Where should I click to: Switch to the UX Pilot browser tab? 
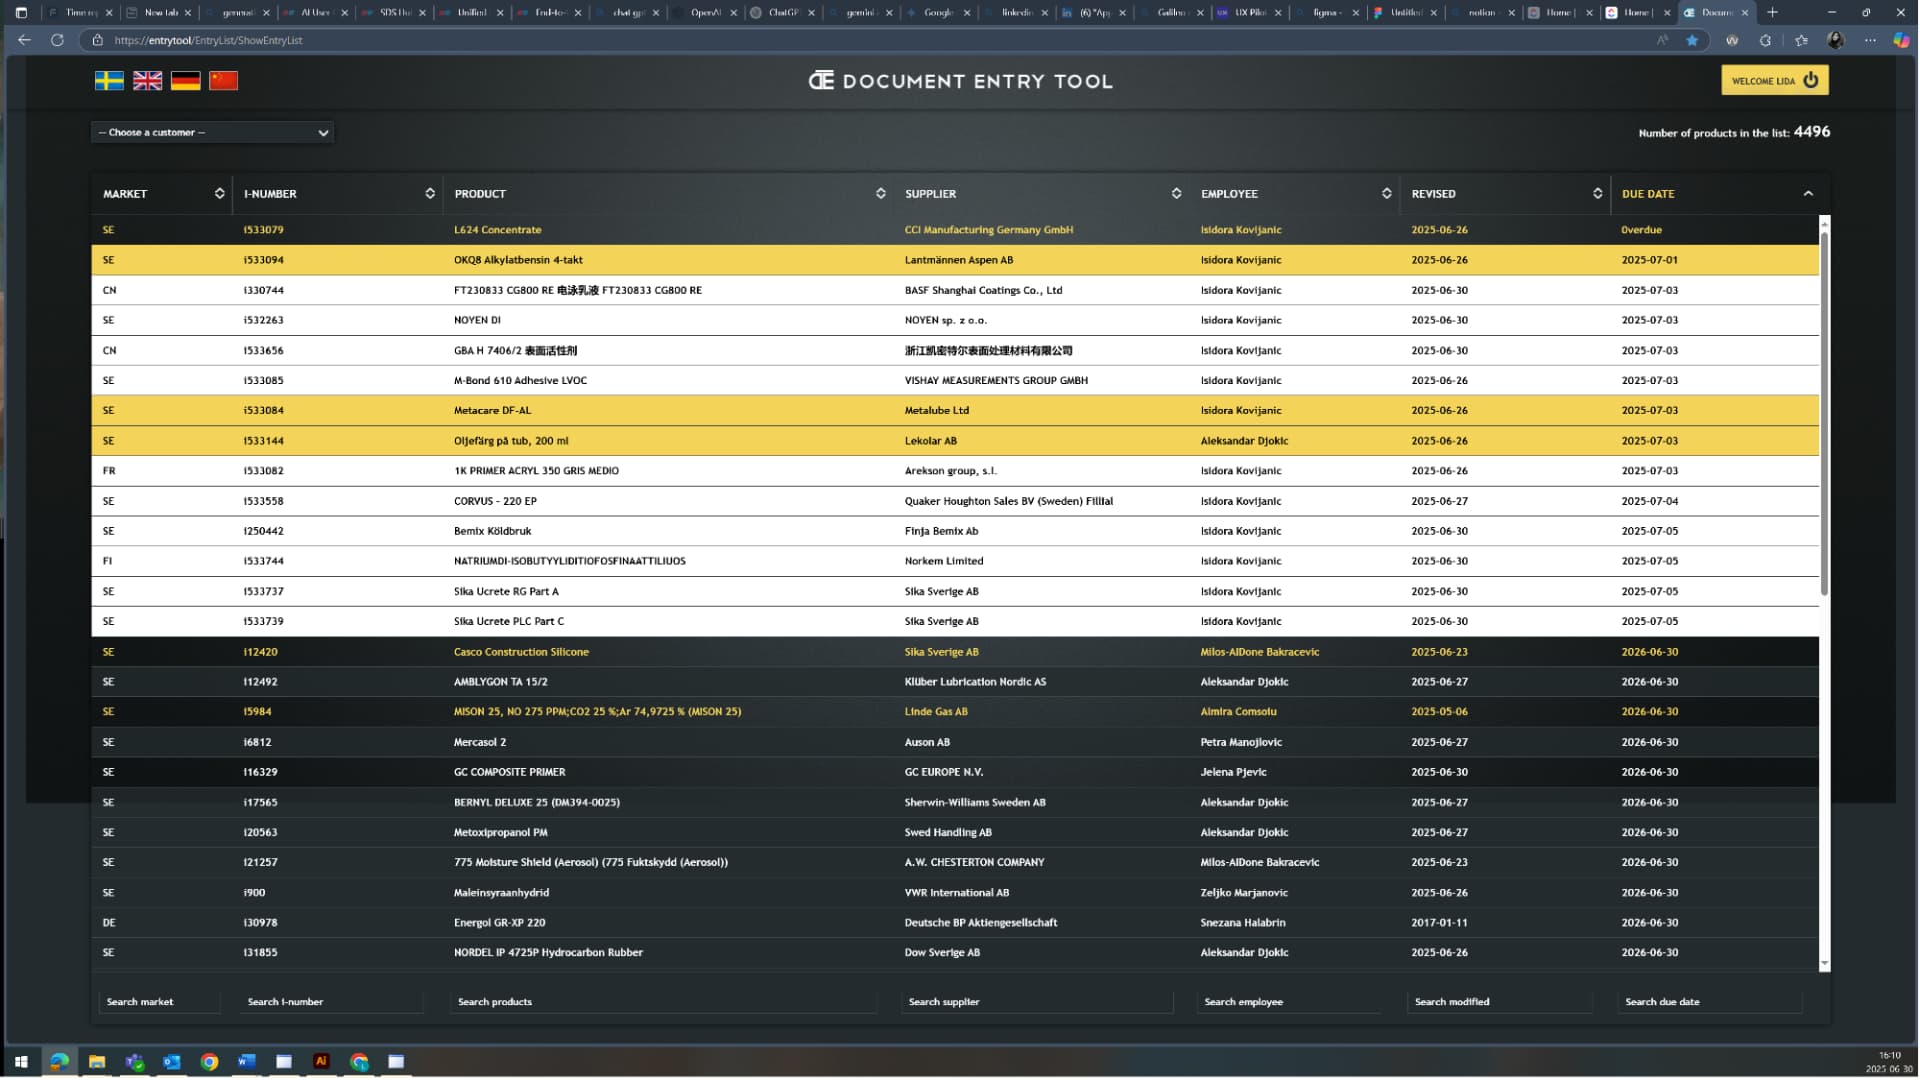click(1249, 12)
